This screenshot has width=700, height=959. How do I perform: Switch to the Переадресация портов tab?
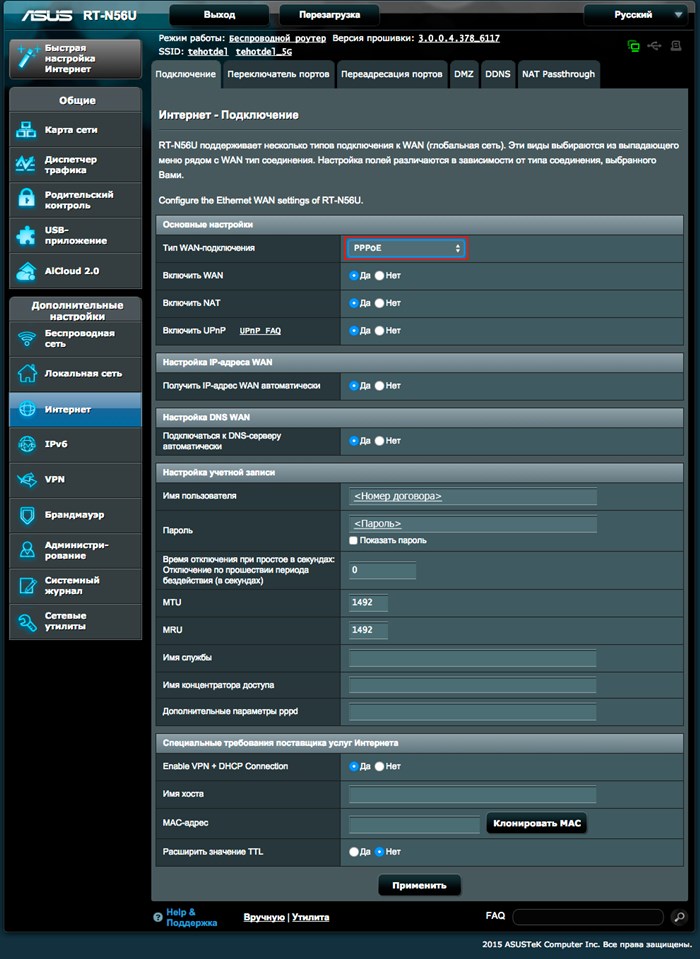tap(391, 74)
